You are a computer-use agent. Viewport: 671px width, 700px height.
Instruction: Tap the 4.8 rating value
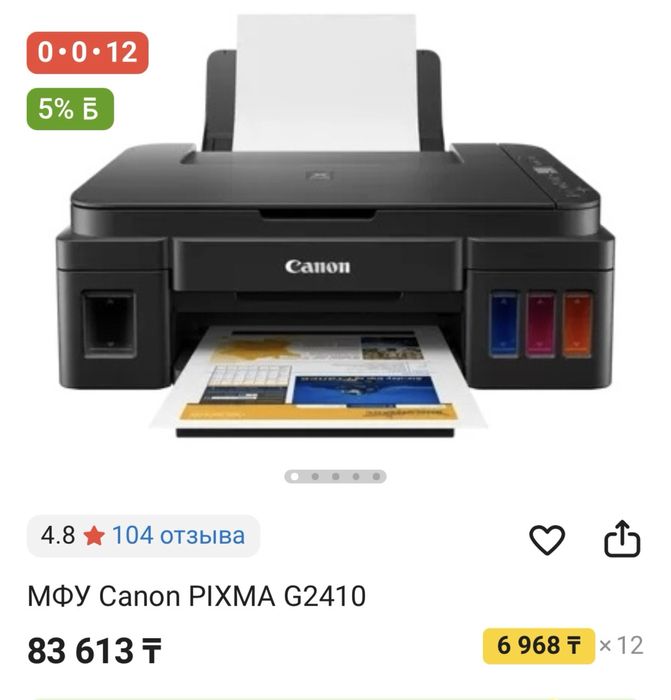[58, 535]
